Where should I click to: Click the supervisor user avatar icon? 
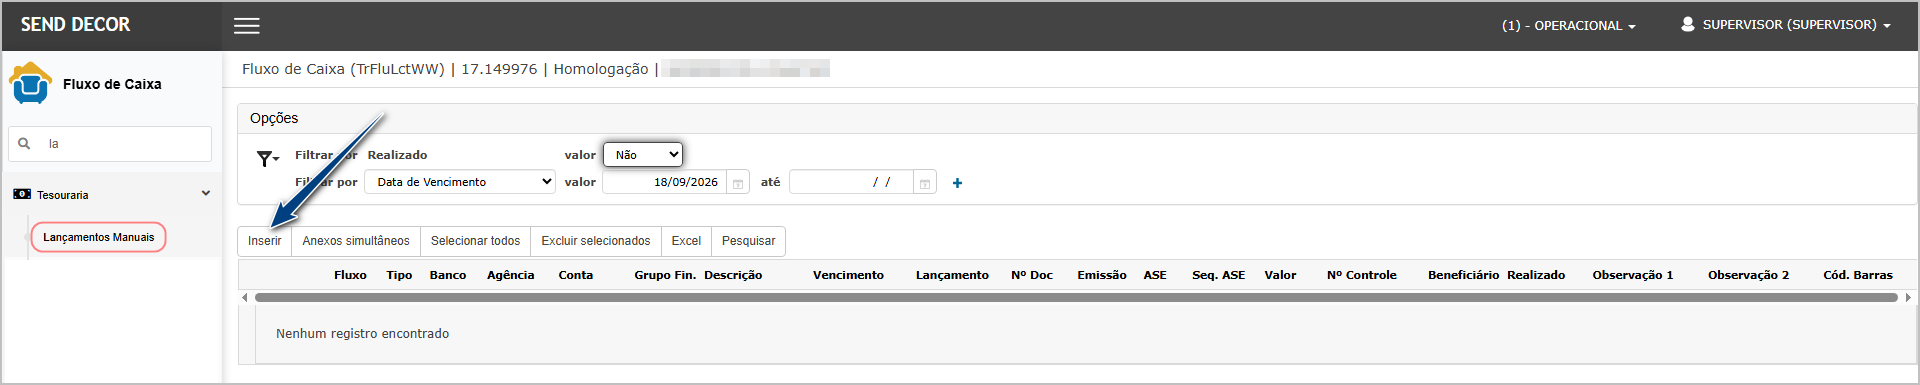tap(1687, 24)
